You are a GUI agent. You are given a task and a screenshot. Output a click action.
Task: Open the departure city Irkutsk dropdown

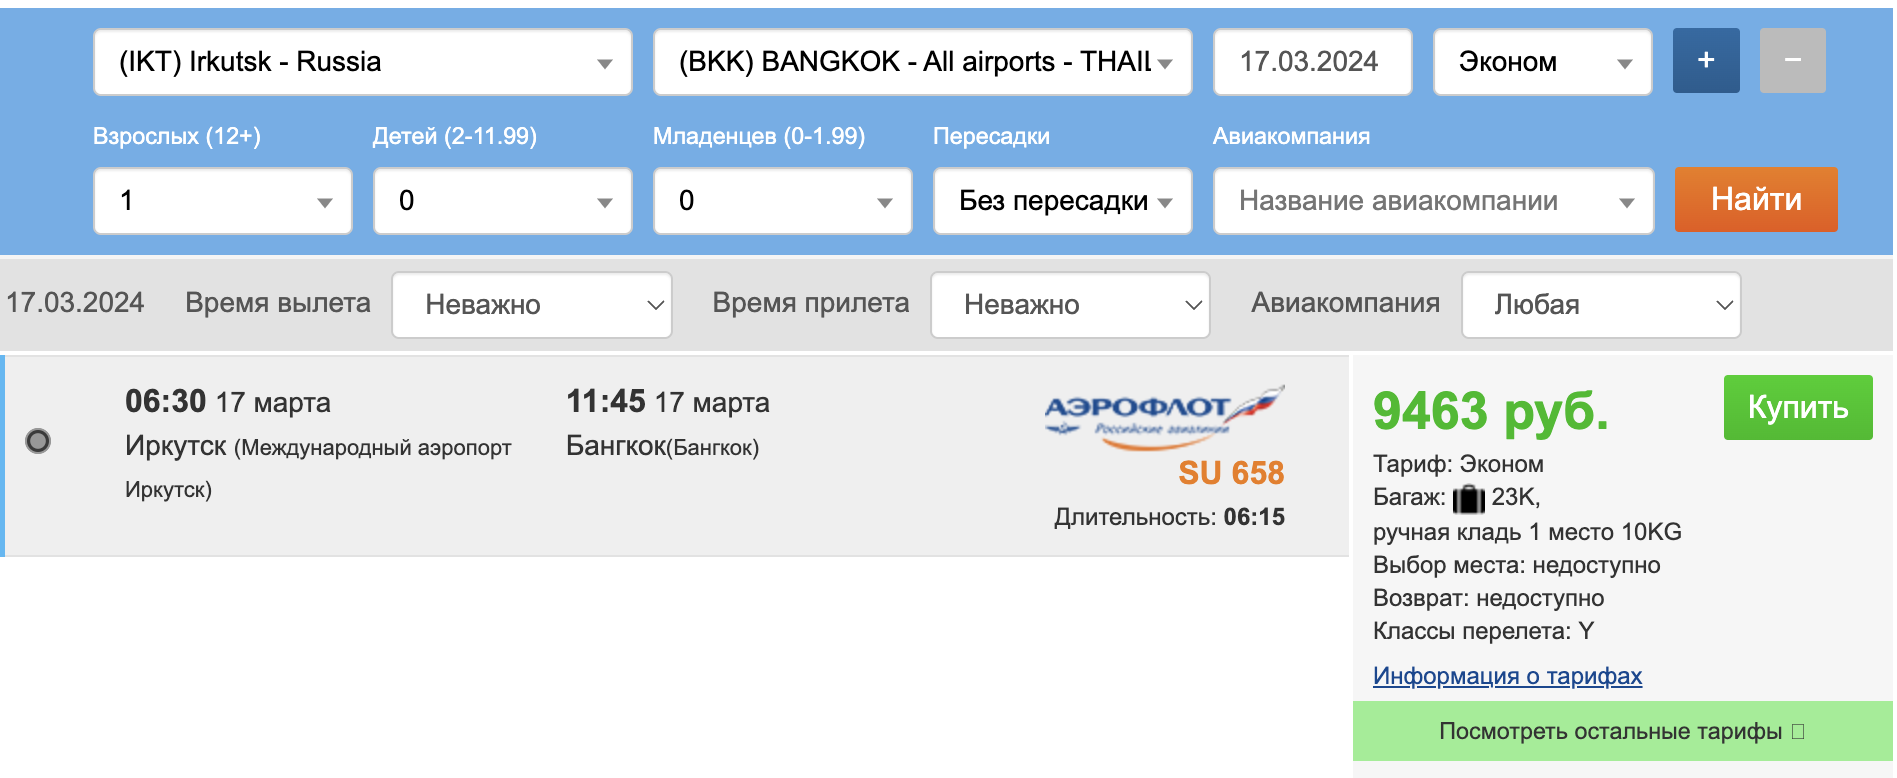tap(363, 62)
